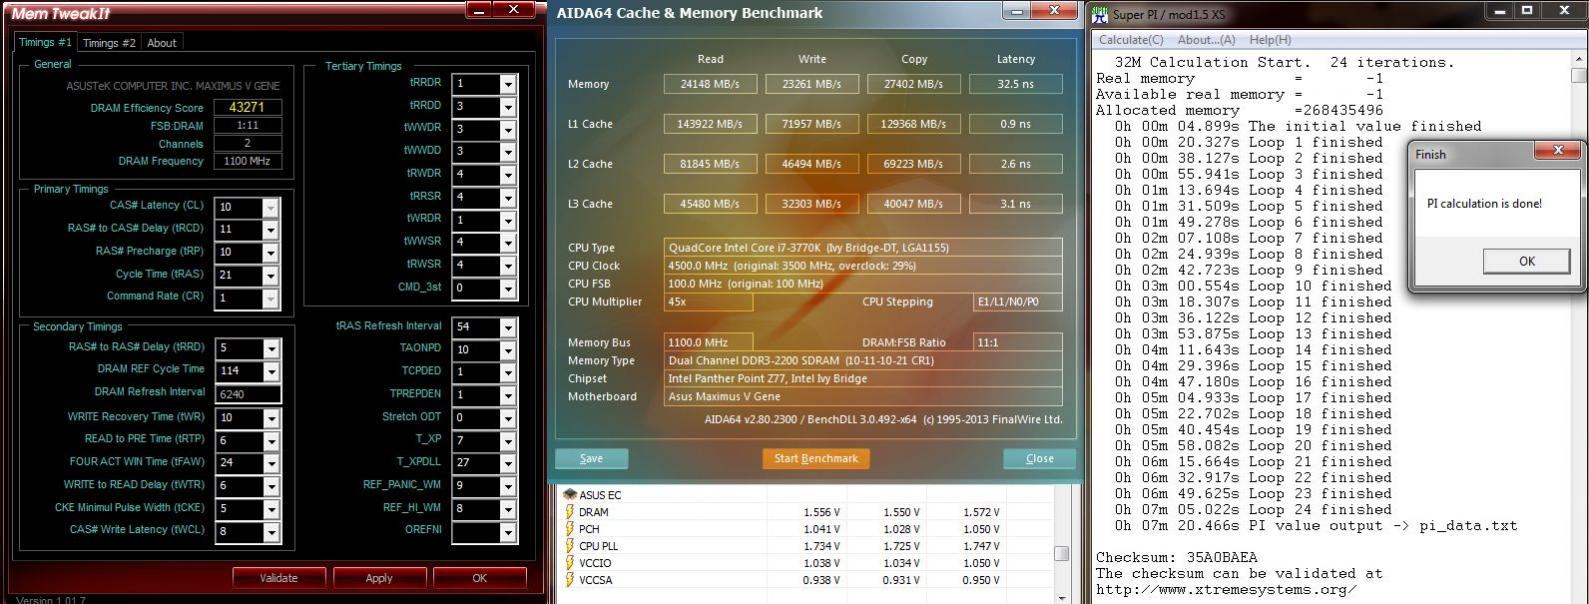Screen dimensions: 1589x604
Task: Click the L1 Cache Read 143922 MB/s cell
Action: coord(710,124)
